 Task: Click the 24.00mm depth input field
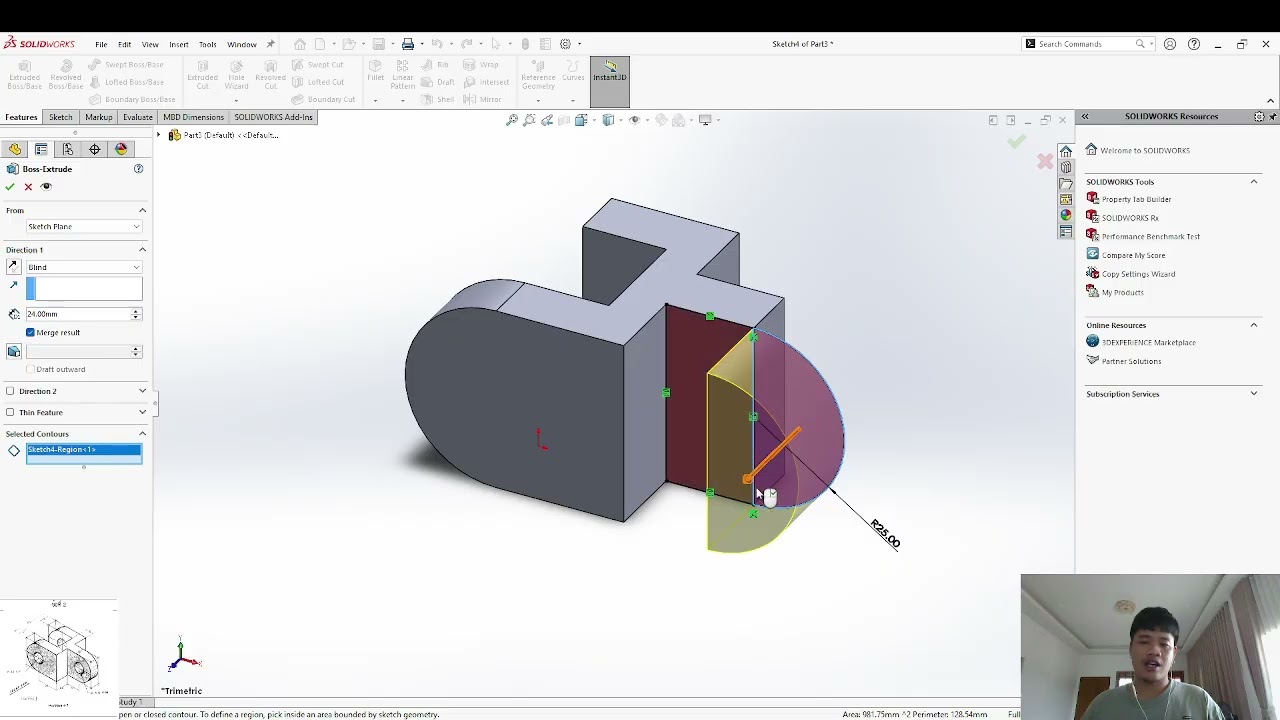point(77,314)
